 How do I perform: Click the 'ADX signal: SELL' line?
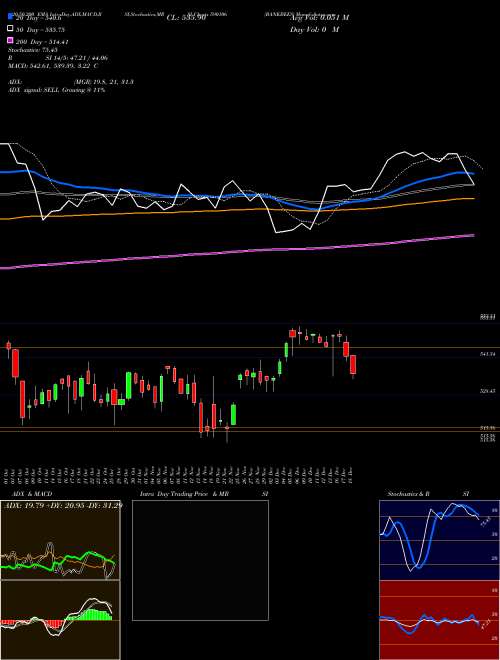click(56, 90)
